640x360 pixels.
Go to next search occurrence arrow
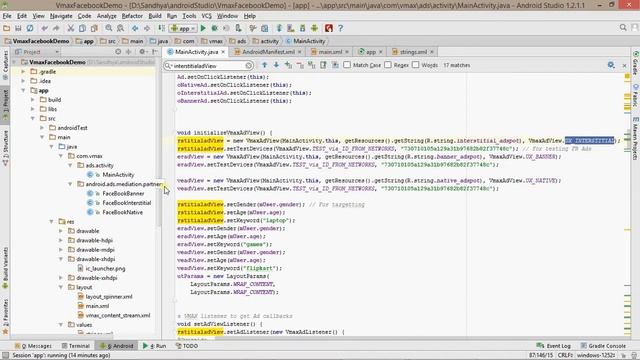point(276,65)
